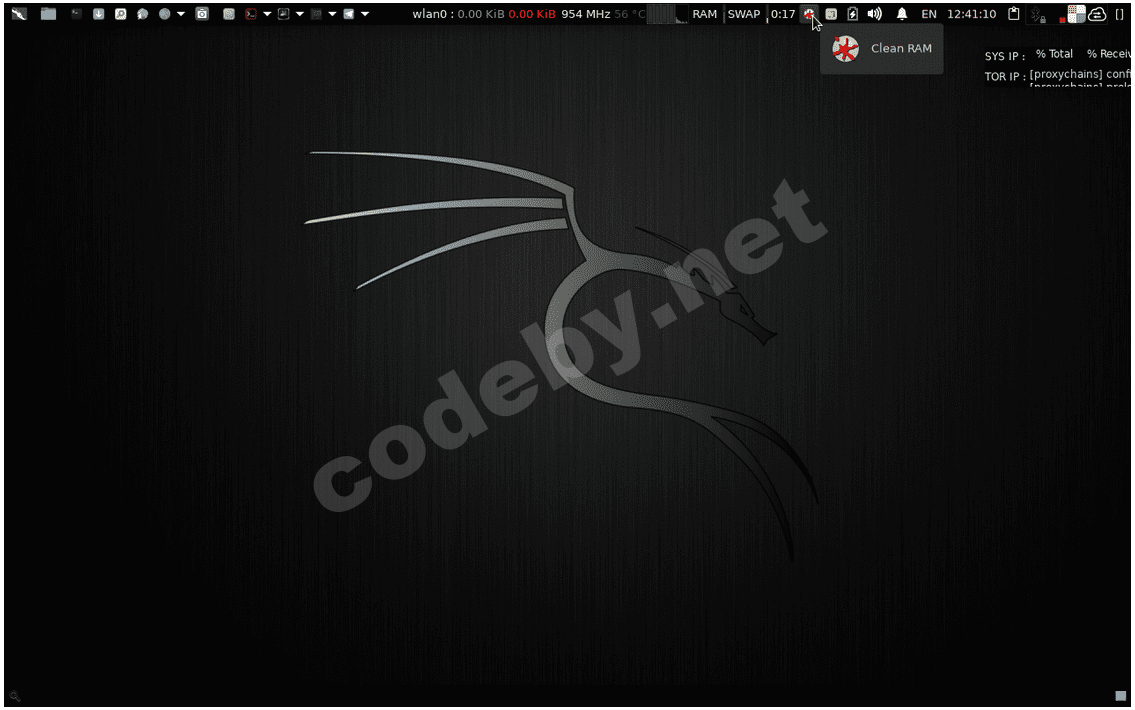This screenshot has height=710, width=1135.
Task: Launch the small dark terminal icon
Action: click(x=76, y=14)
